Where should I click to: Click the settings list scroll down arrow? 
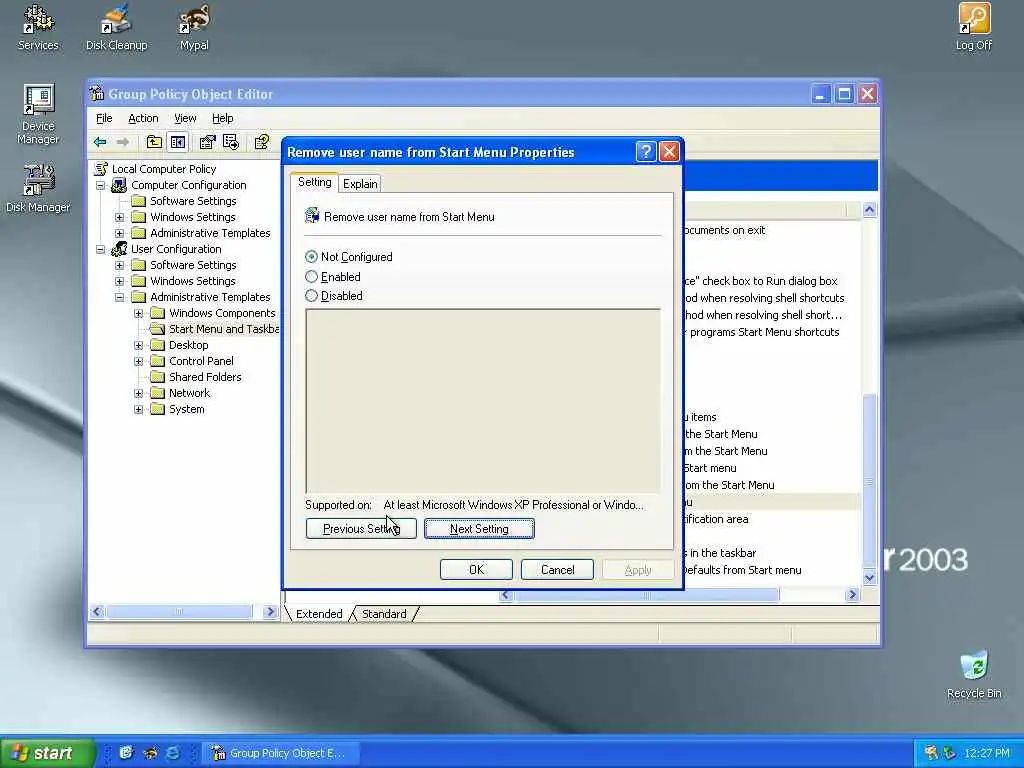pyautogui.click(x=869, y=577)
